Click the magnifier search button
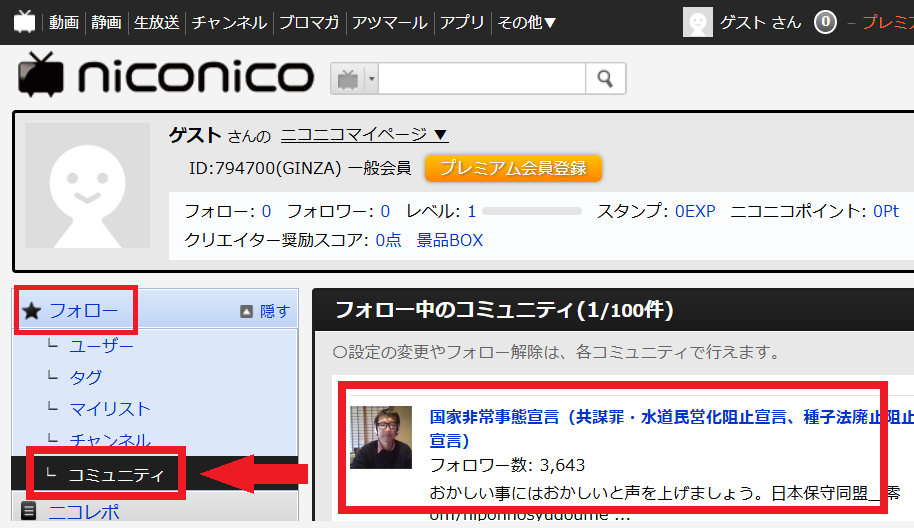 pos(605,78)
